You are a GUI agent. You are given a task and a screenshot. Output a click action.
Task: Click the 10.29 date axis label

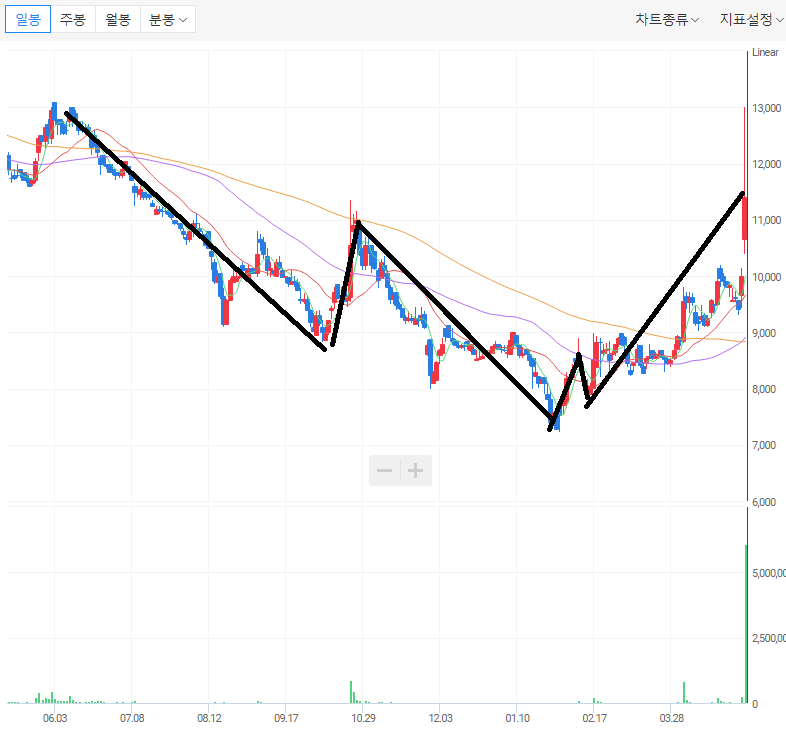363,718
